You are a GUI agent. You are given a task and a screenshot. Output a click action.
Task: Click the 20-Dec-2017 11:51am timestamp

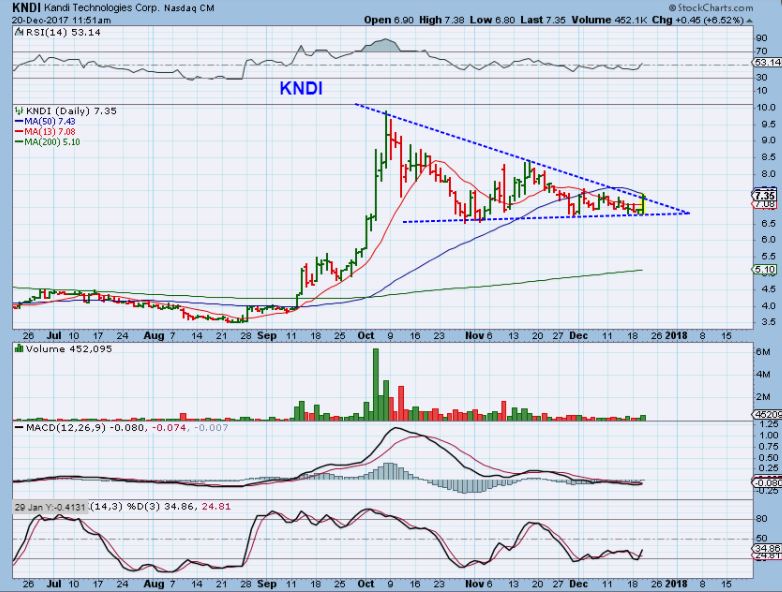(x=61, y=20)
